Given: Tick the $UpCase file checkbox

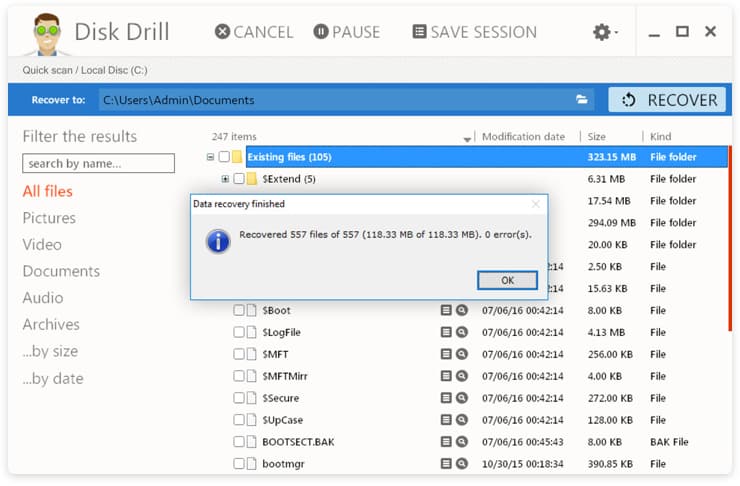Looking at the screenshot, I should (x=239, y=419).
